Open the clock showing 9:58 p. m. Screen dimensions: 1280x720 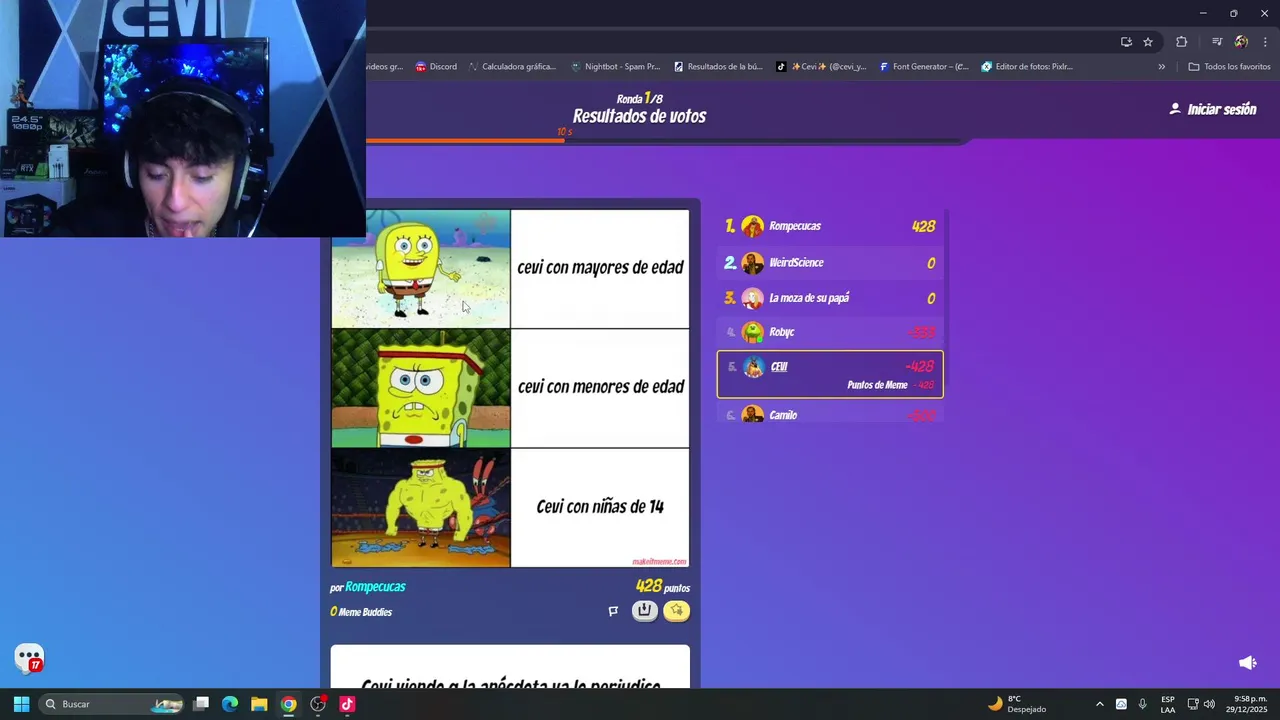1248,704
